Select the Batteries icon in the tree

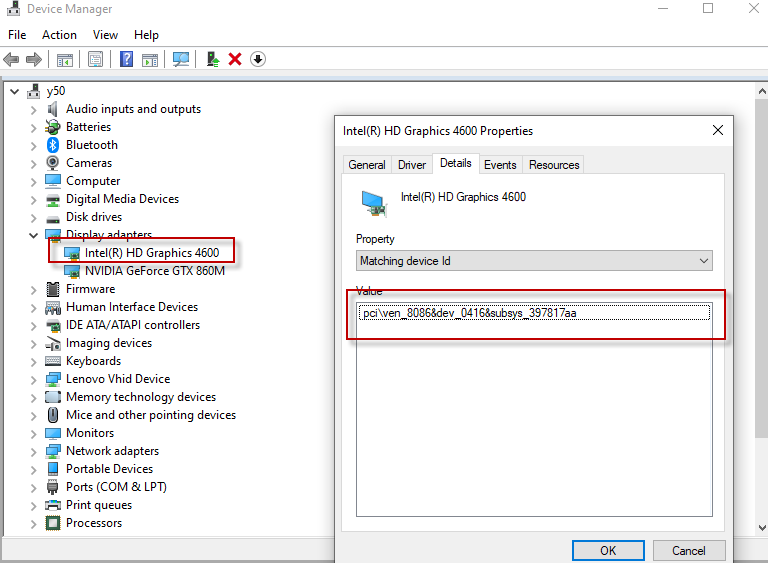coord(52,127)
